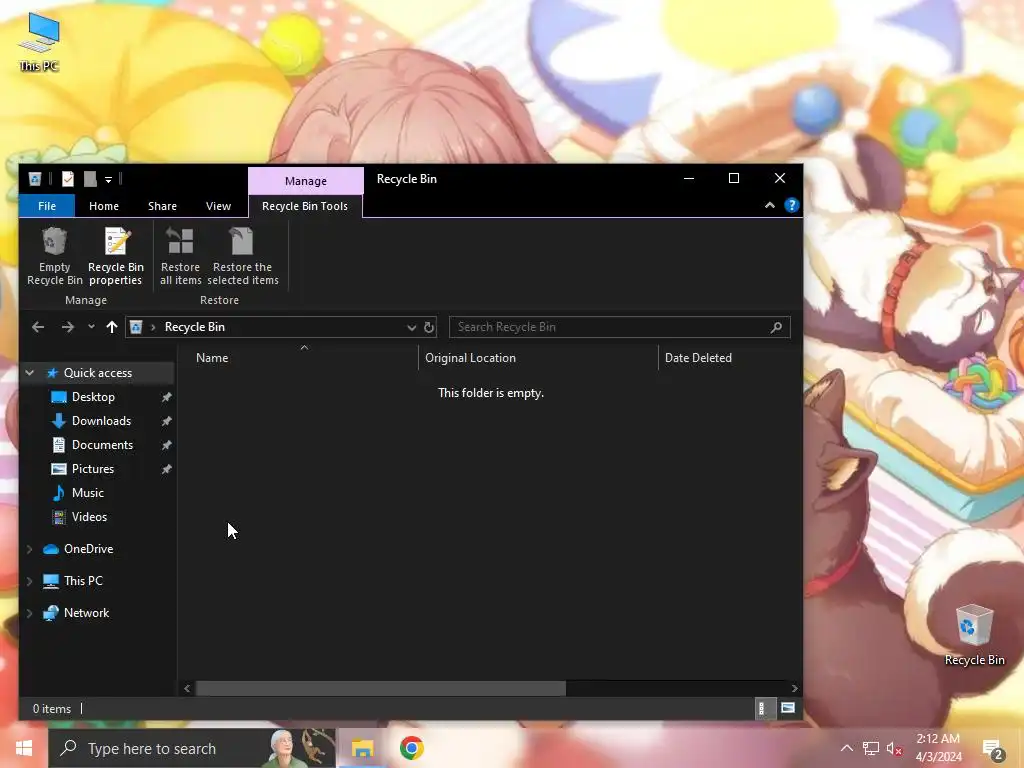
Task: Click the taskbar search box
Action: coord(192,748)
